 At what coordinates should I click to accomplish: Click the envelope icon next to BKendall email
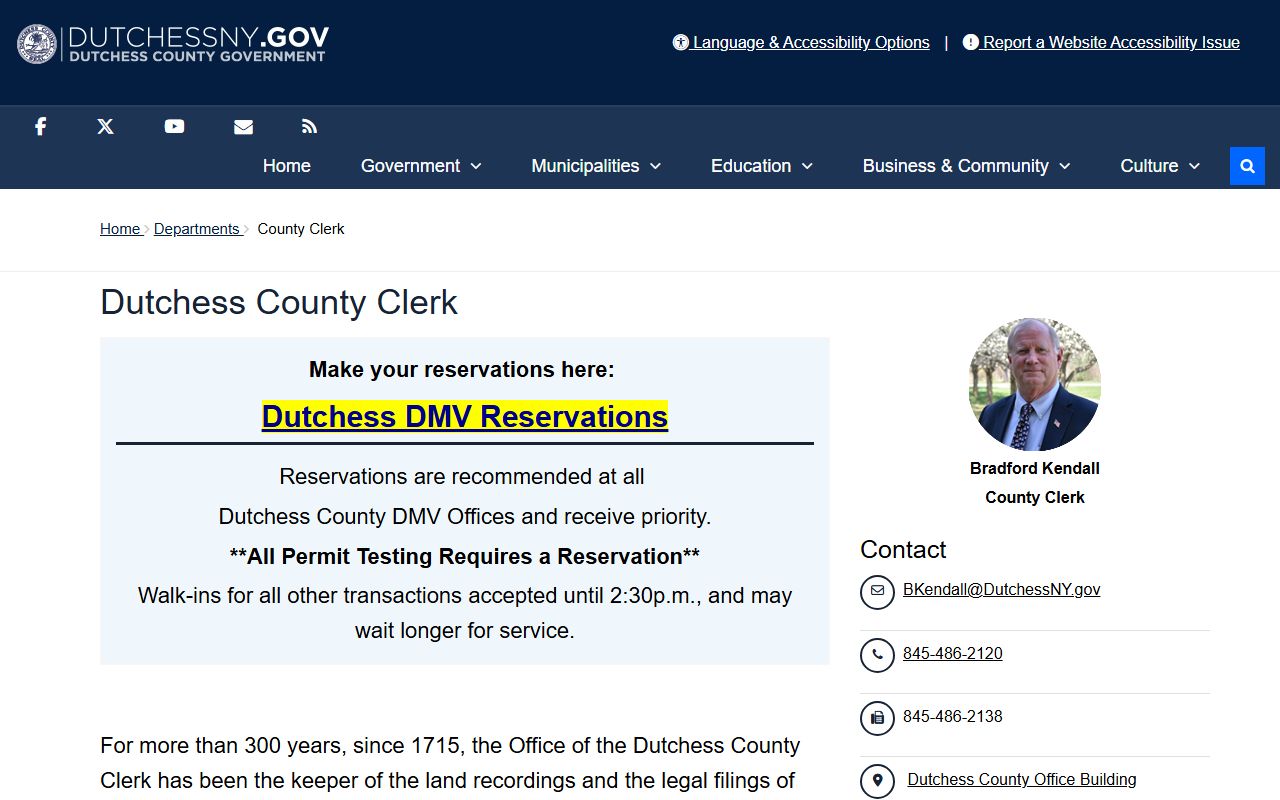coord(877,591)
